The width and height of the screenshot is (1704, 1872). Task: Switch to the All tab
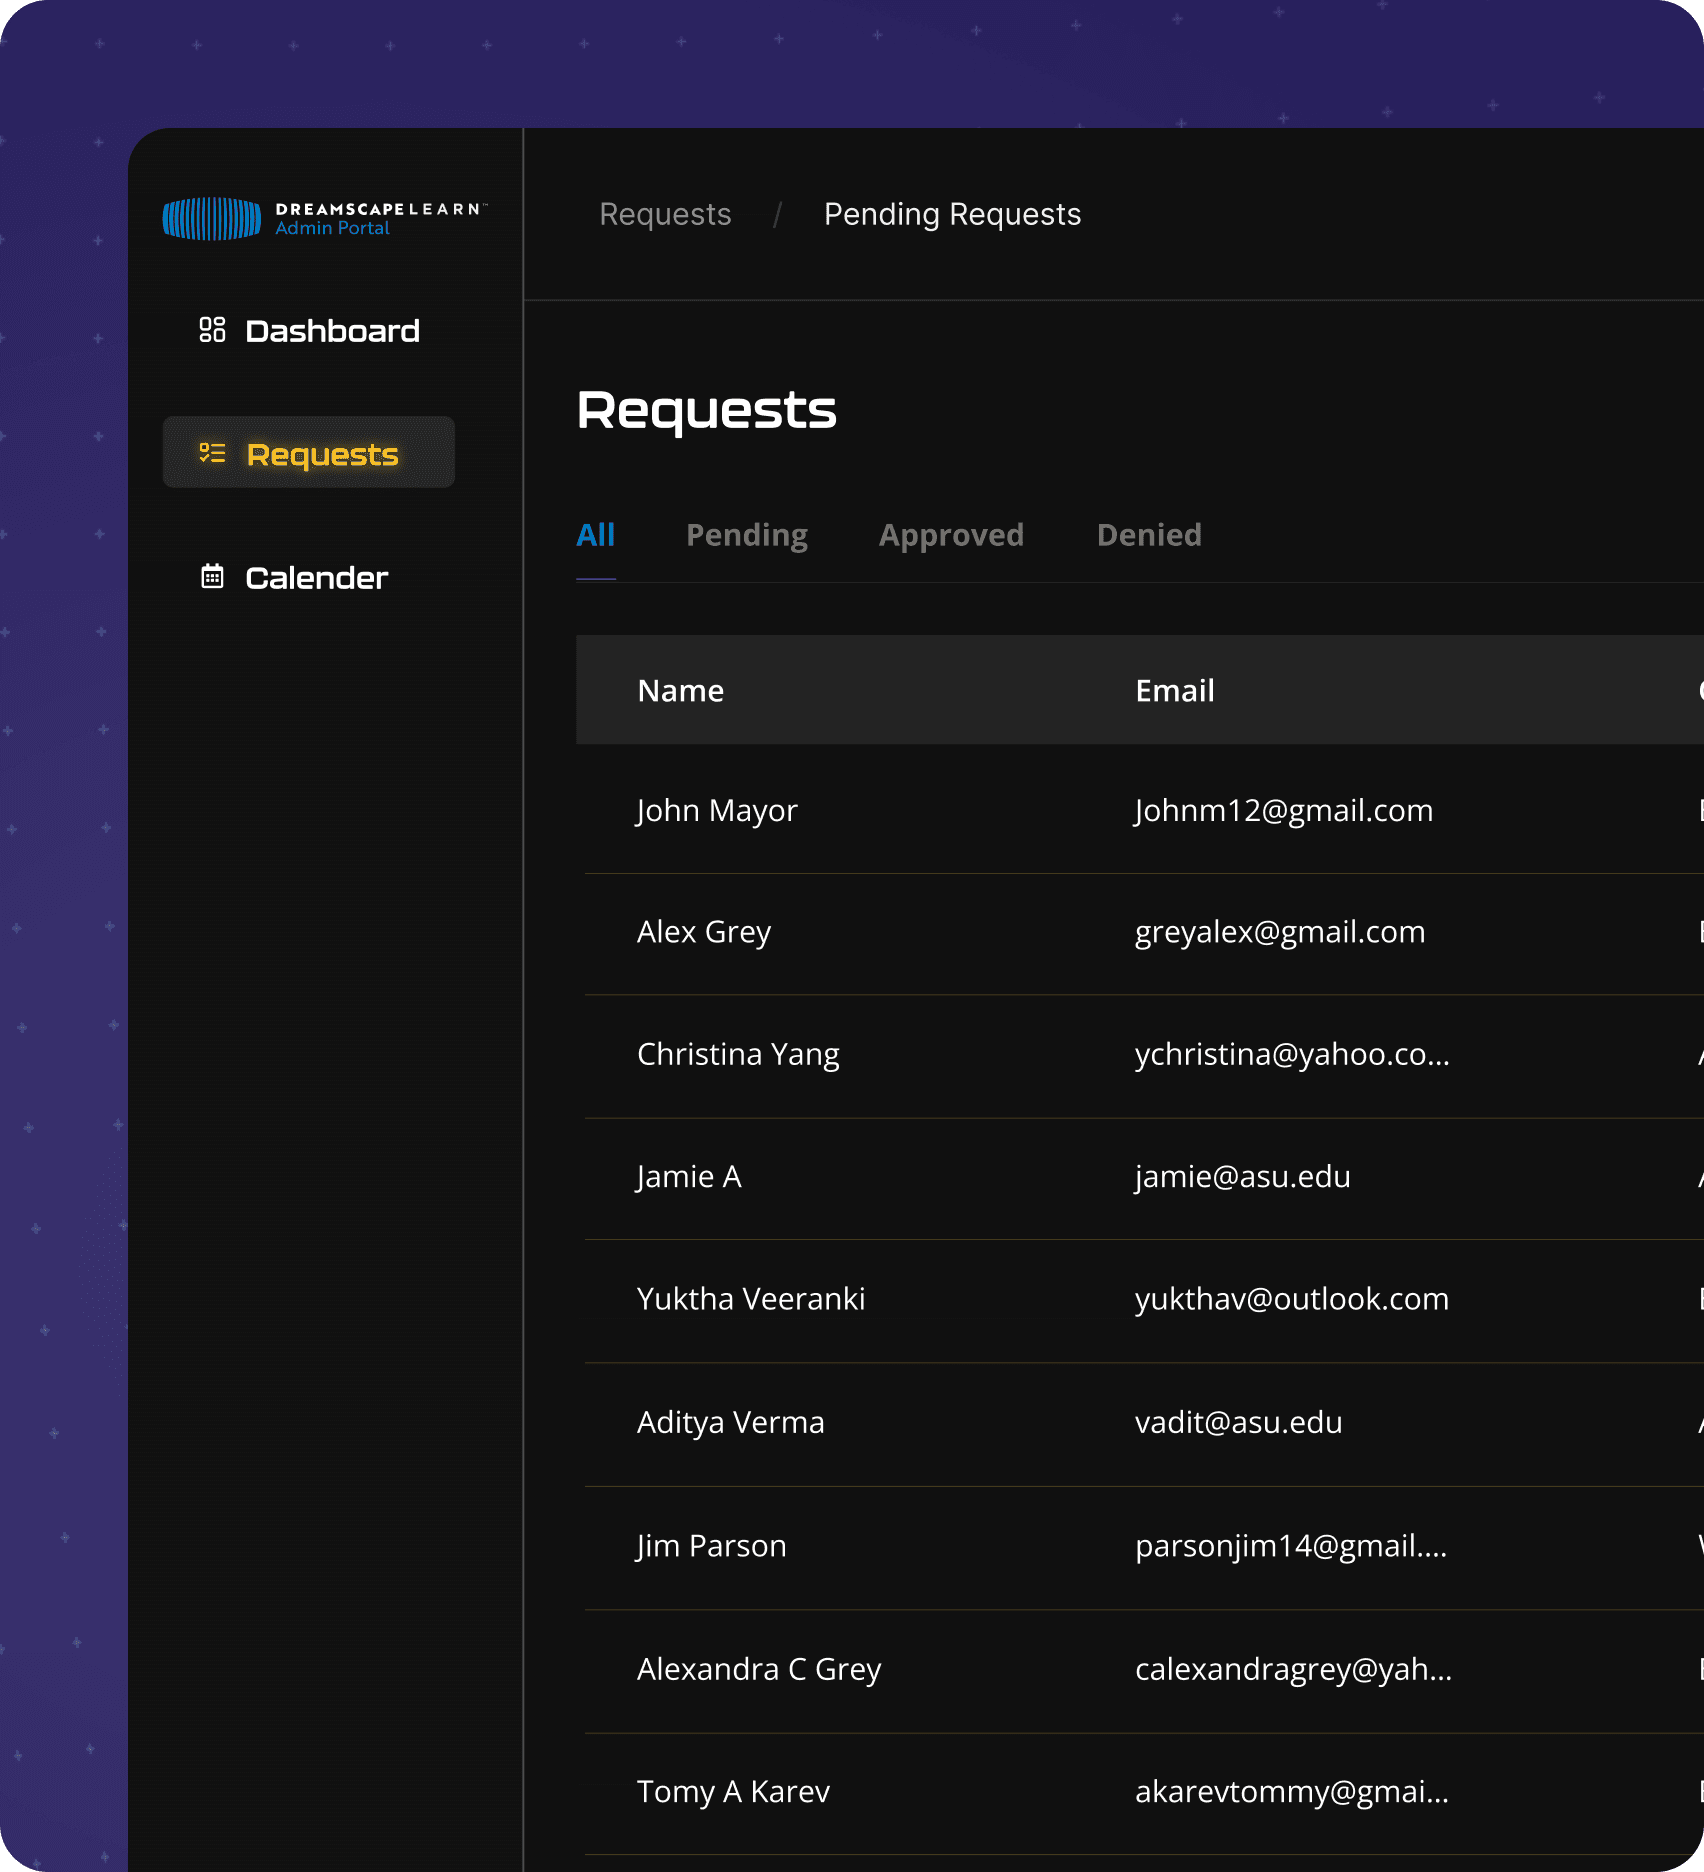pyautogui.click(x=596, y=535)
